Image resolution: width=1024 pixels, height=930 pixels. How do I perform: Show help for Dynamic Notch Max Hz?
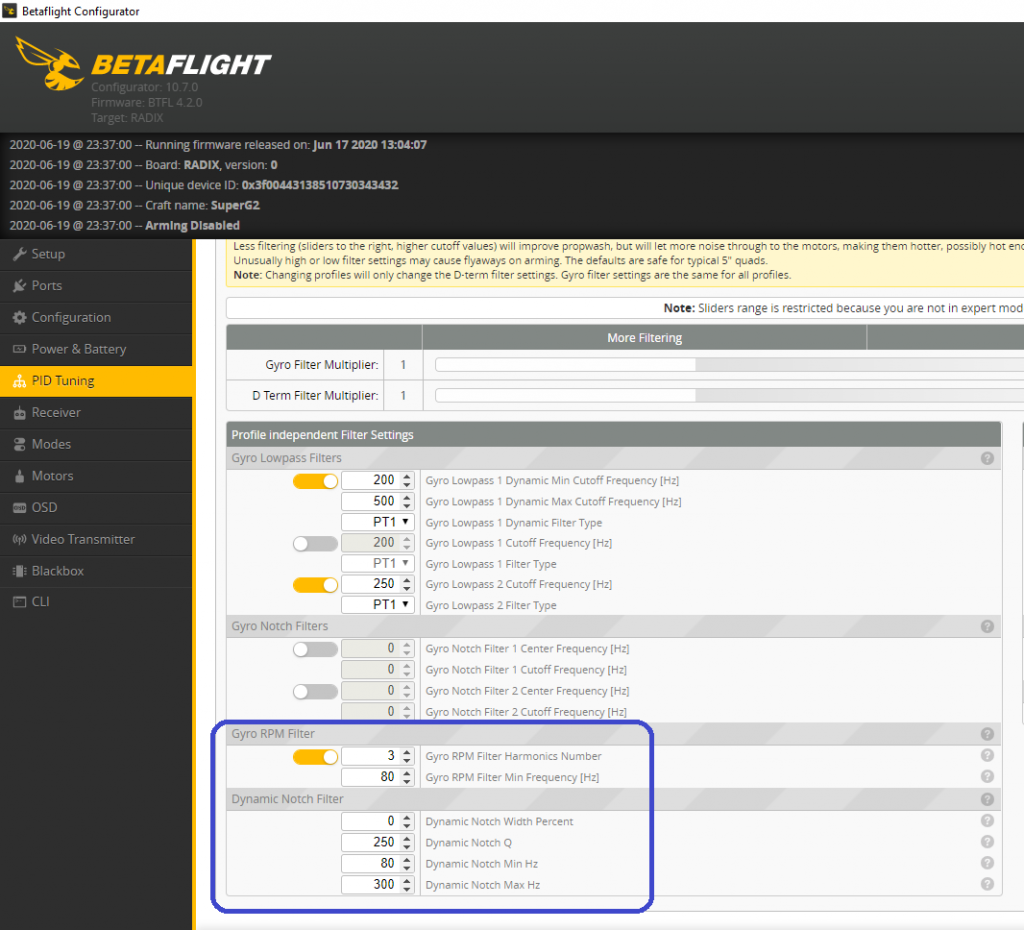pyautogui.click(x=987, y=884)
